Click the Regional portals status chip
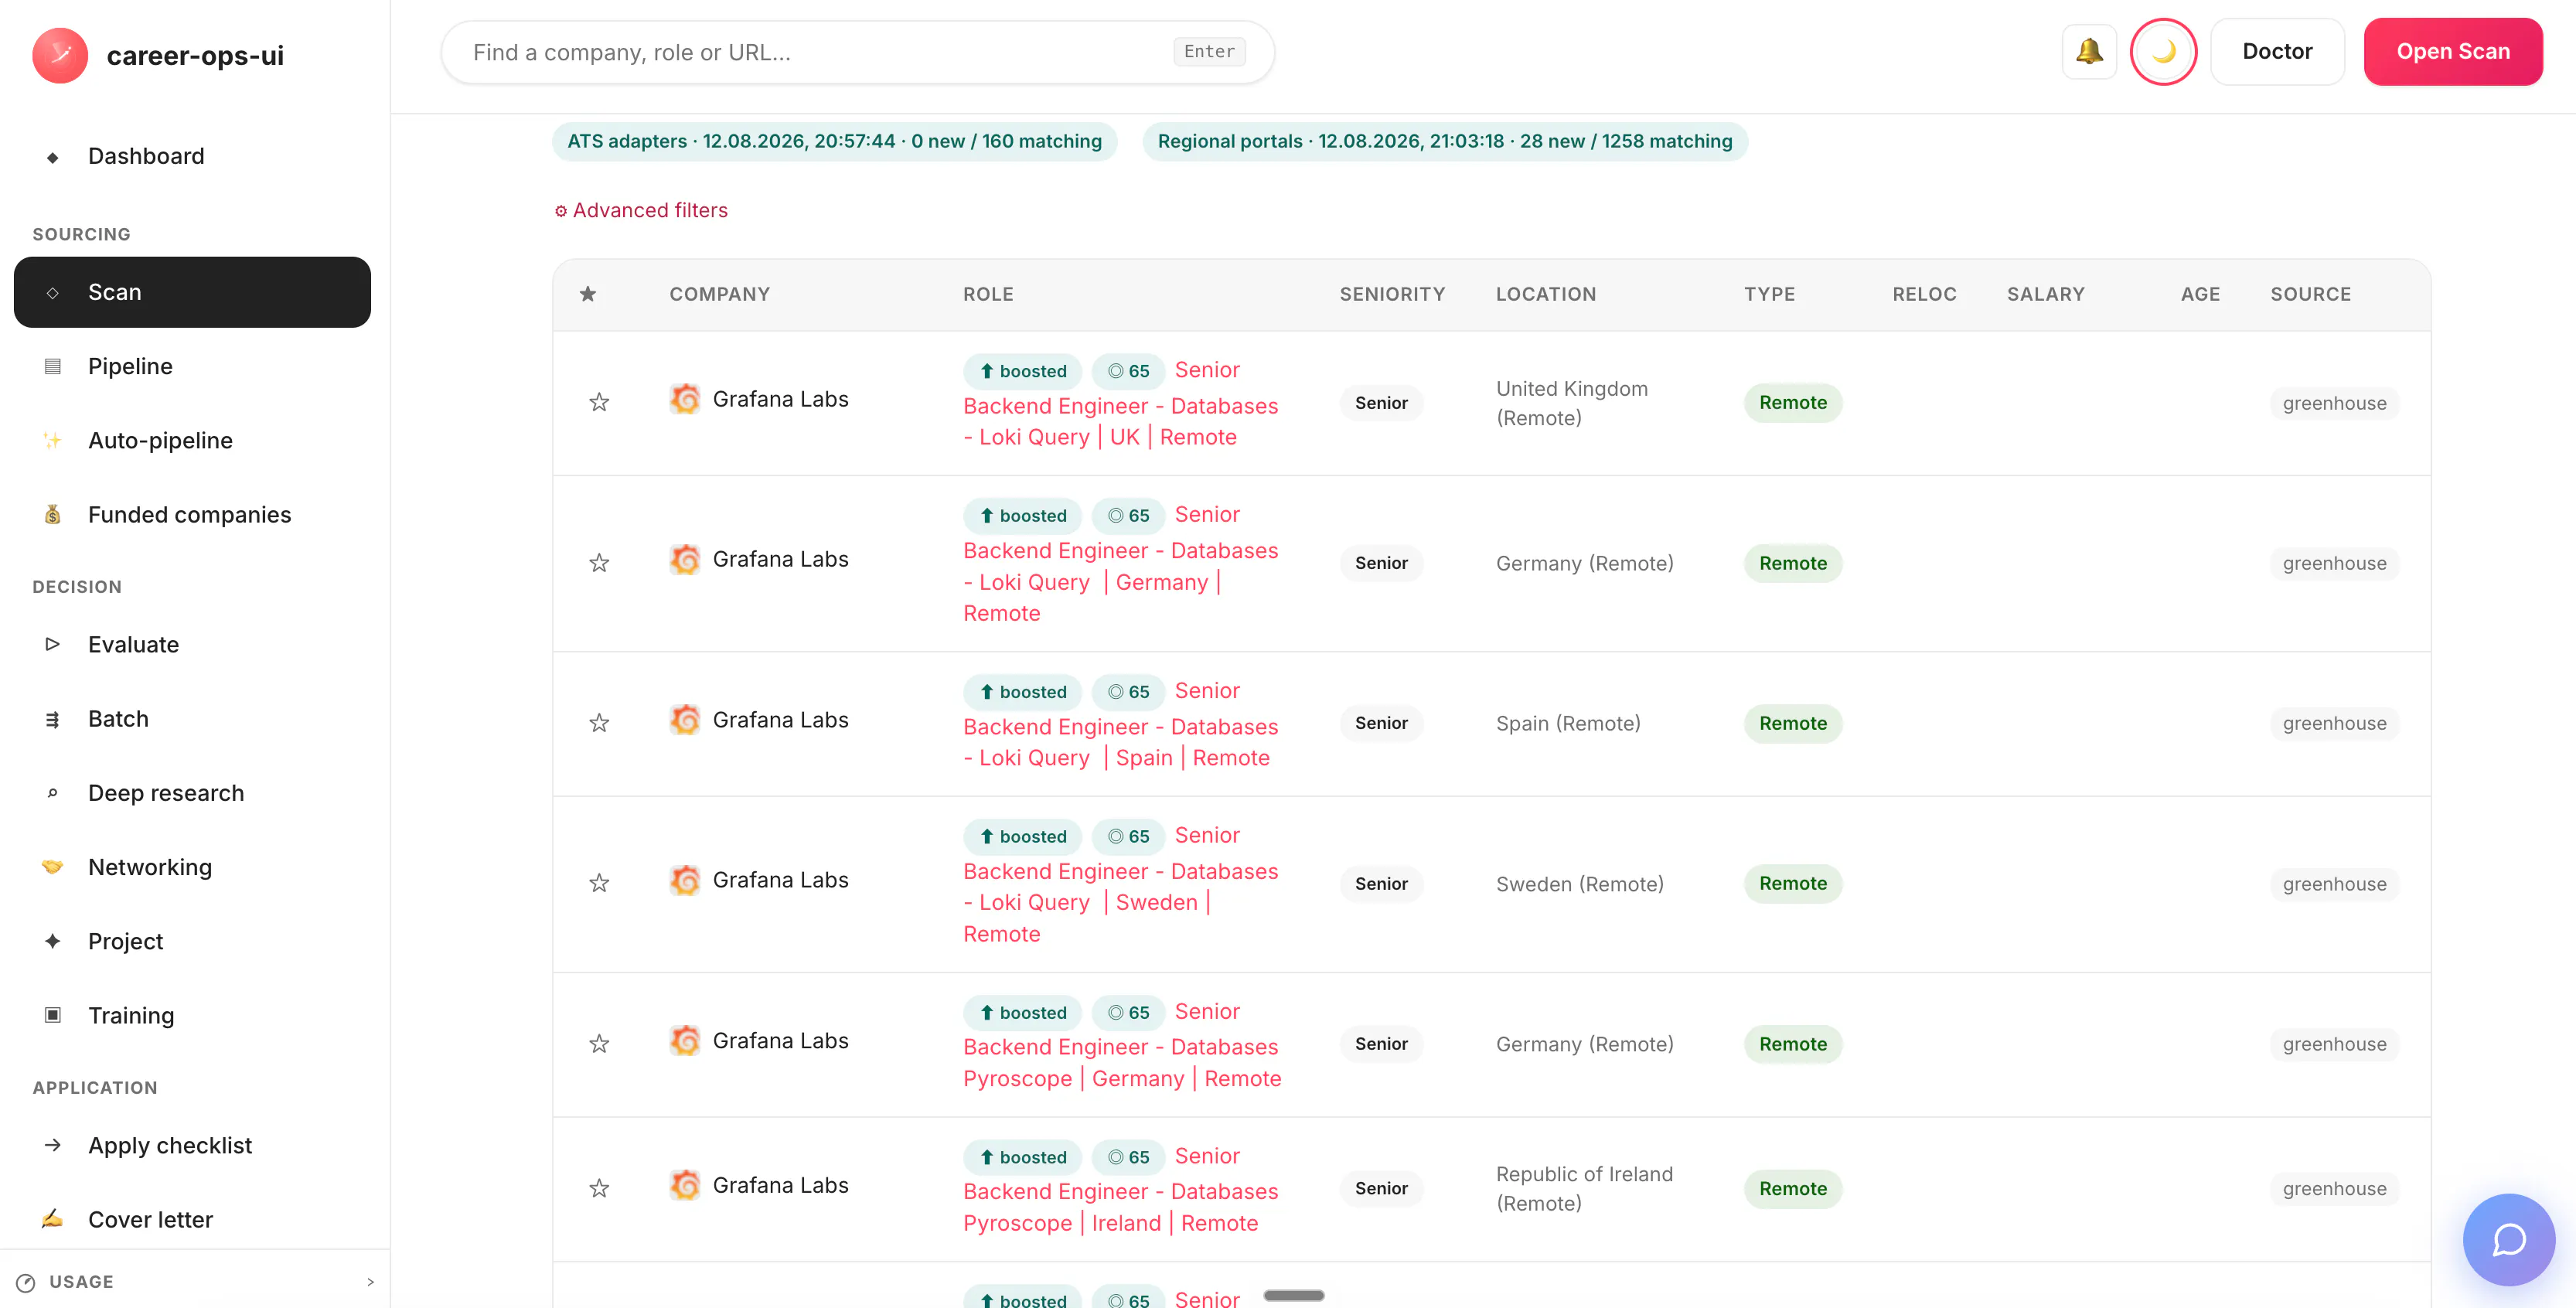The image size is (2576, 1308). 1445,141
